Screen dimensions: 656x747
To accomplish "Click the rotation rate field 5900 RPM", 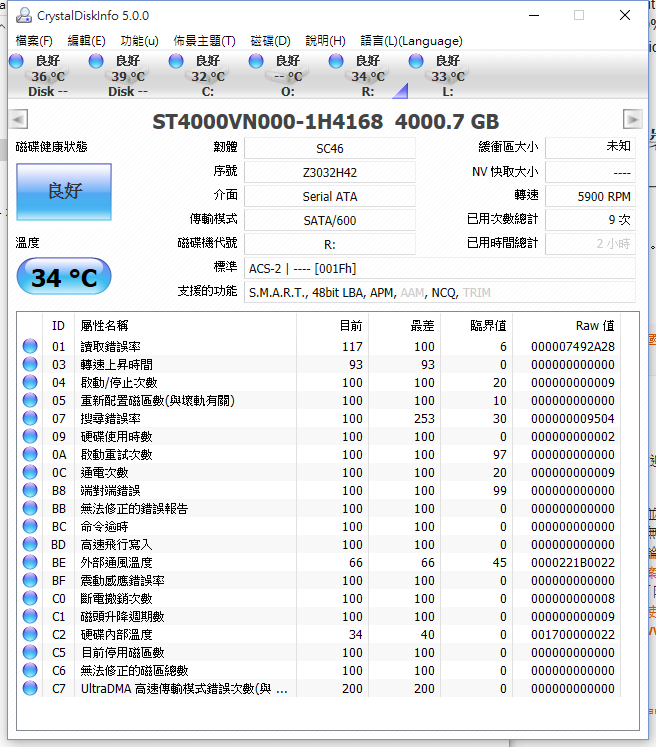I will coord(590,196).
